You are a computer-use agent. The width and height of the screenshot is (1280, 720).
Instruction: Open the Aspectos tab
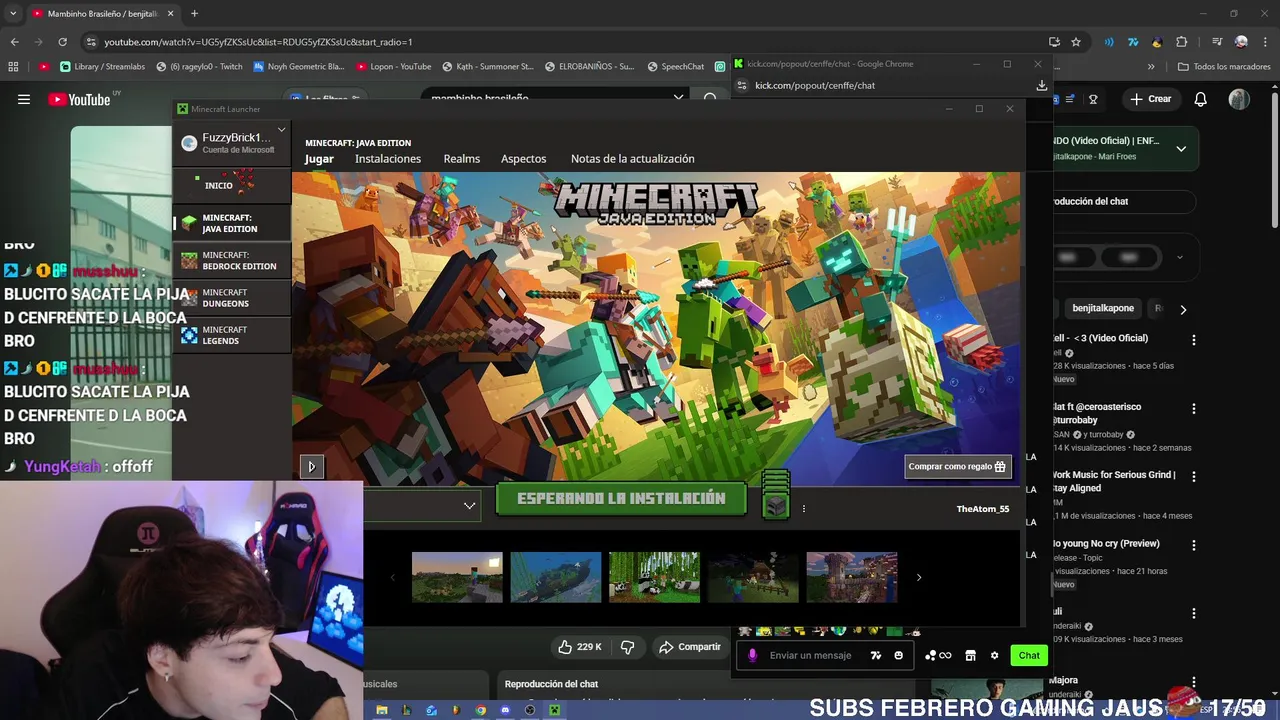coord(524,159)
